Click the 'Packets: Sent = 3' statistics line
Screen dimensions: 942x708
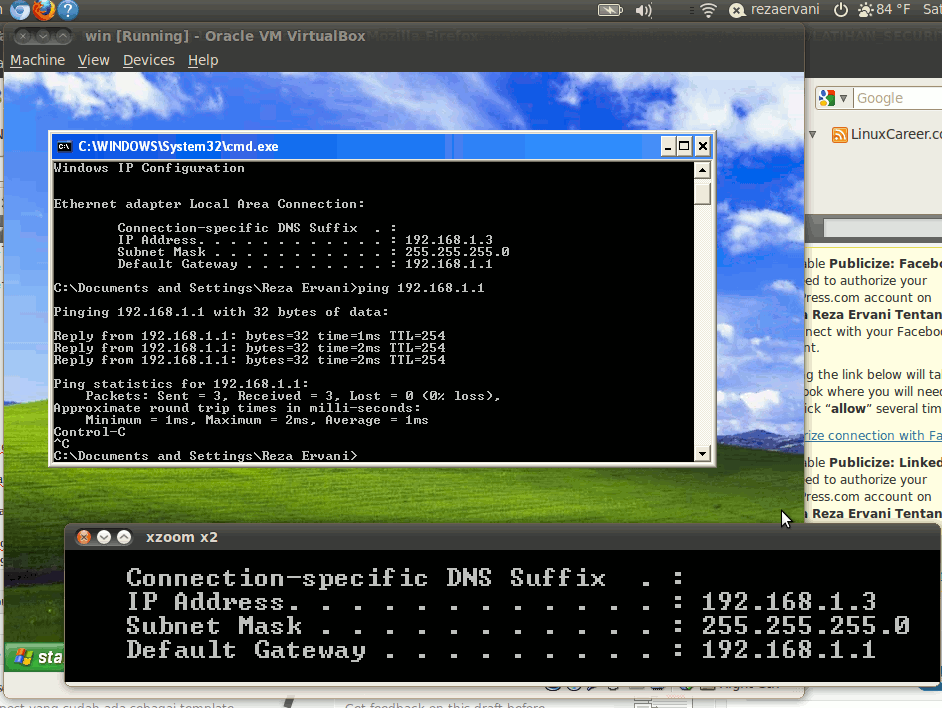pyautogui.click(x=293, y=397)
